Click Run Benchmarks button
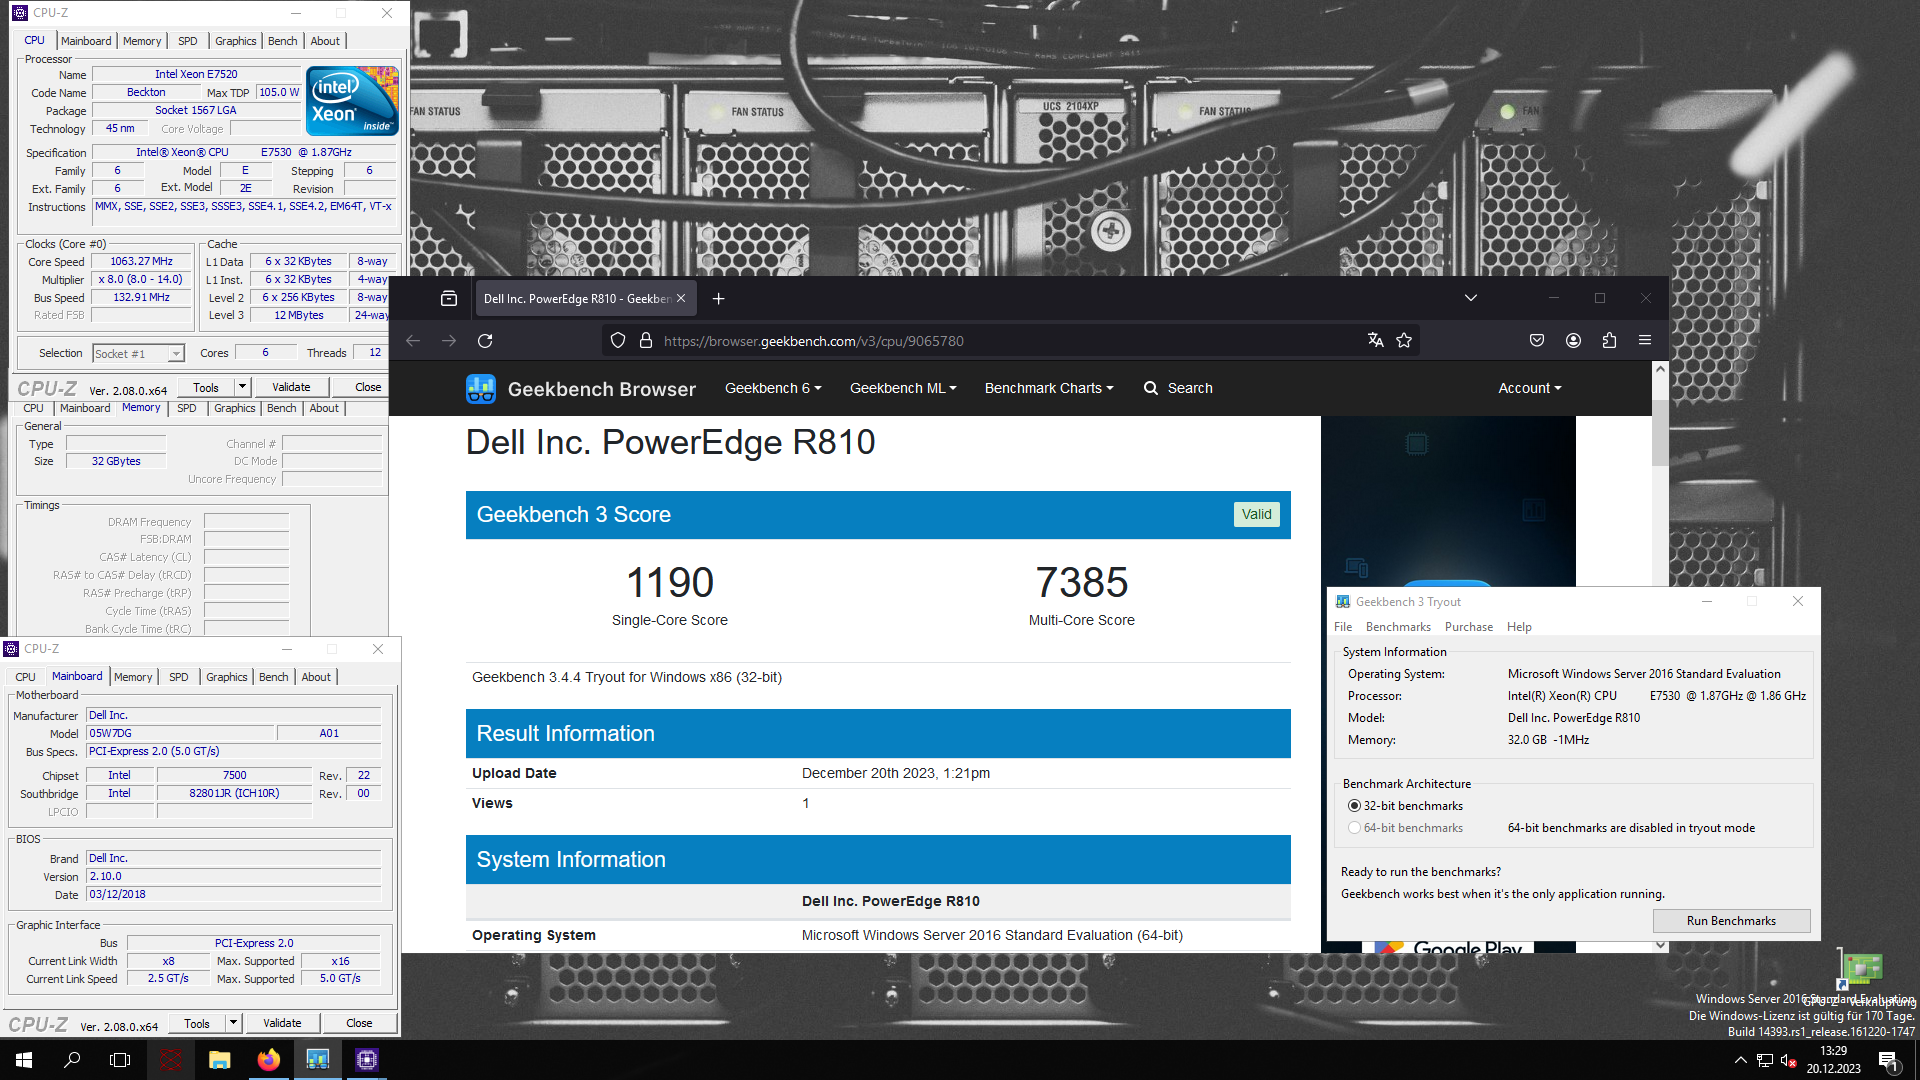The image size is (1920, 1080). point(1731,921)
